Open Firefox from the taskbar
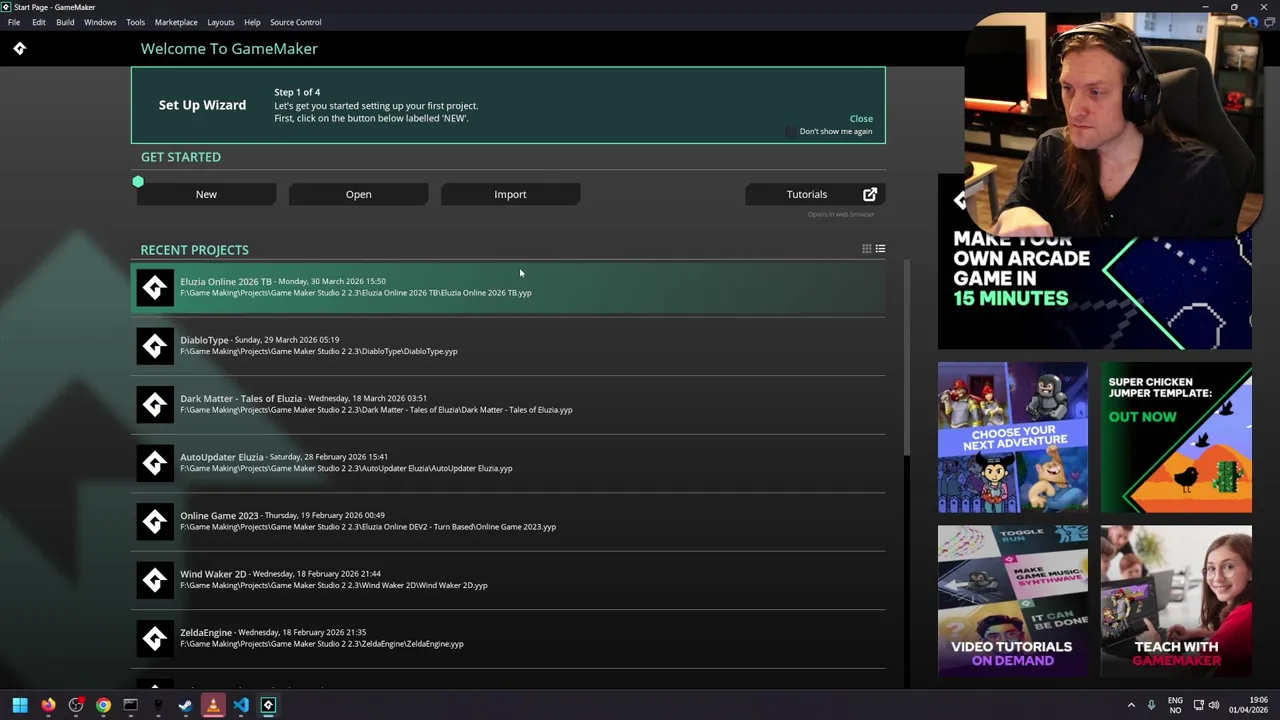Image resolution: width=1280 pixels, height=720 pixels. 48,705
